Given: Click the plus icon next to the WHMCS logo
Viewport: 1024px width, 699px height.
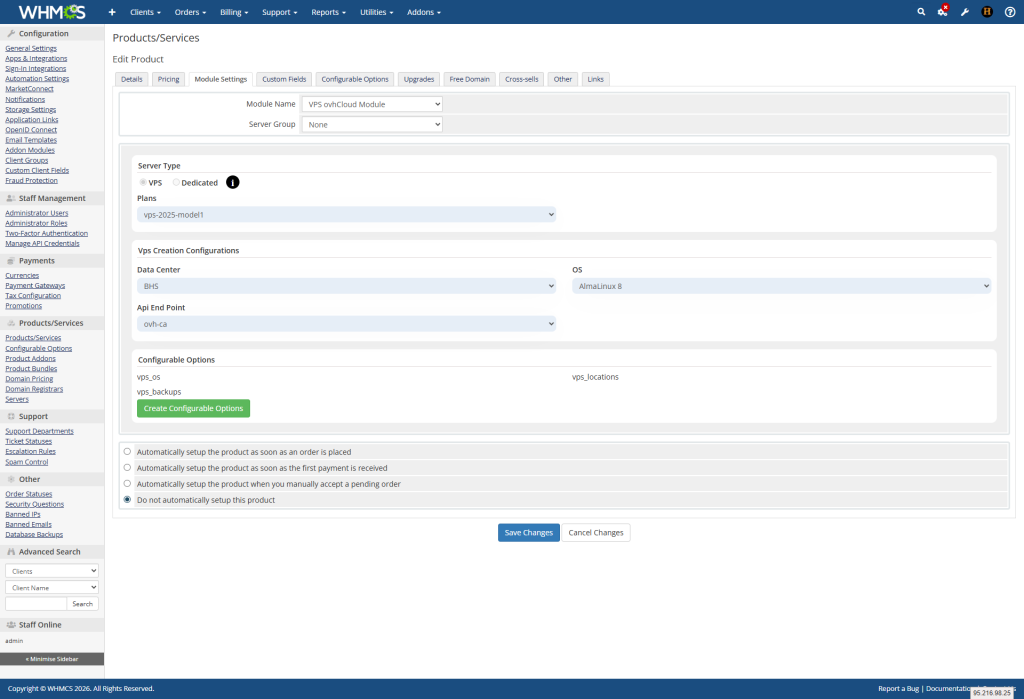Looking at the screenshot, I should click(111, 12).
